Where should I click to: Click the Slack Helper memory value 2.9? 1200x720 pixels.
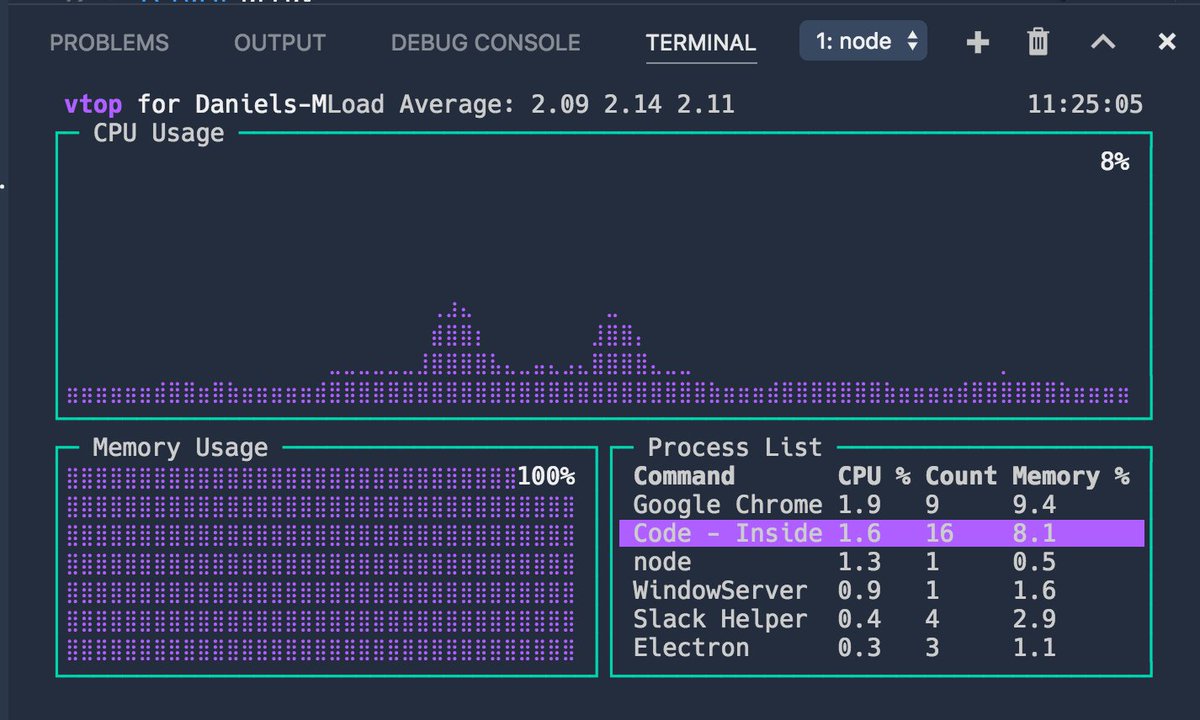tap(1034, 619)
